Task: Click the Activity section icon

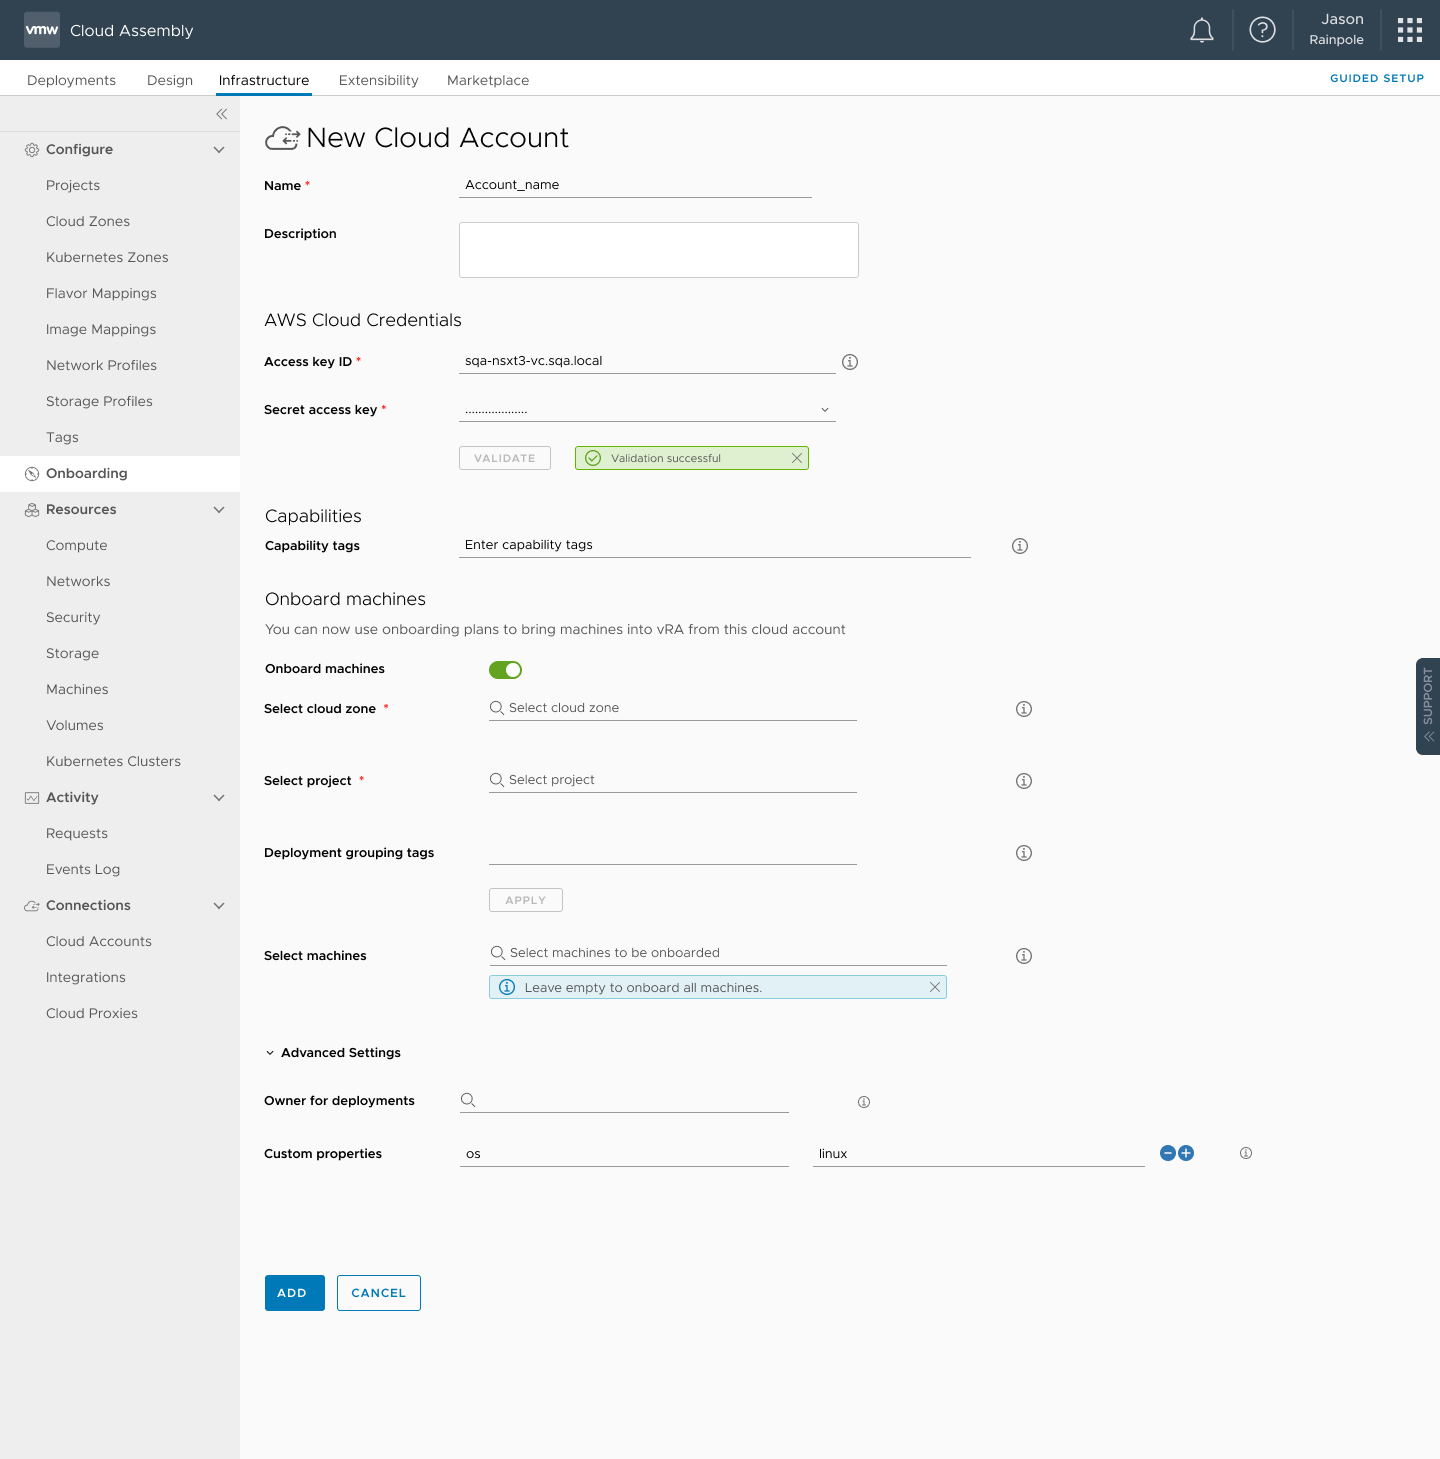Action: pyautogui.click(x=32, y=798)
